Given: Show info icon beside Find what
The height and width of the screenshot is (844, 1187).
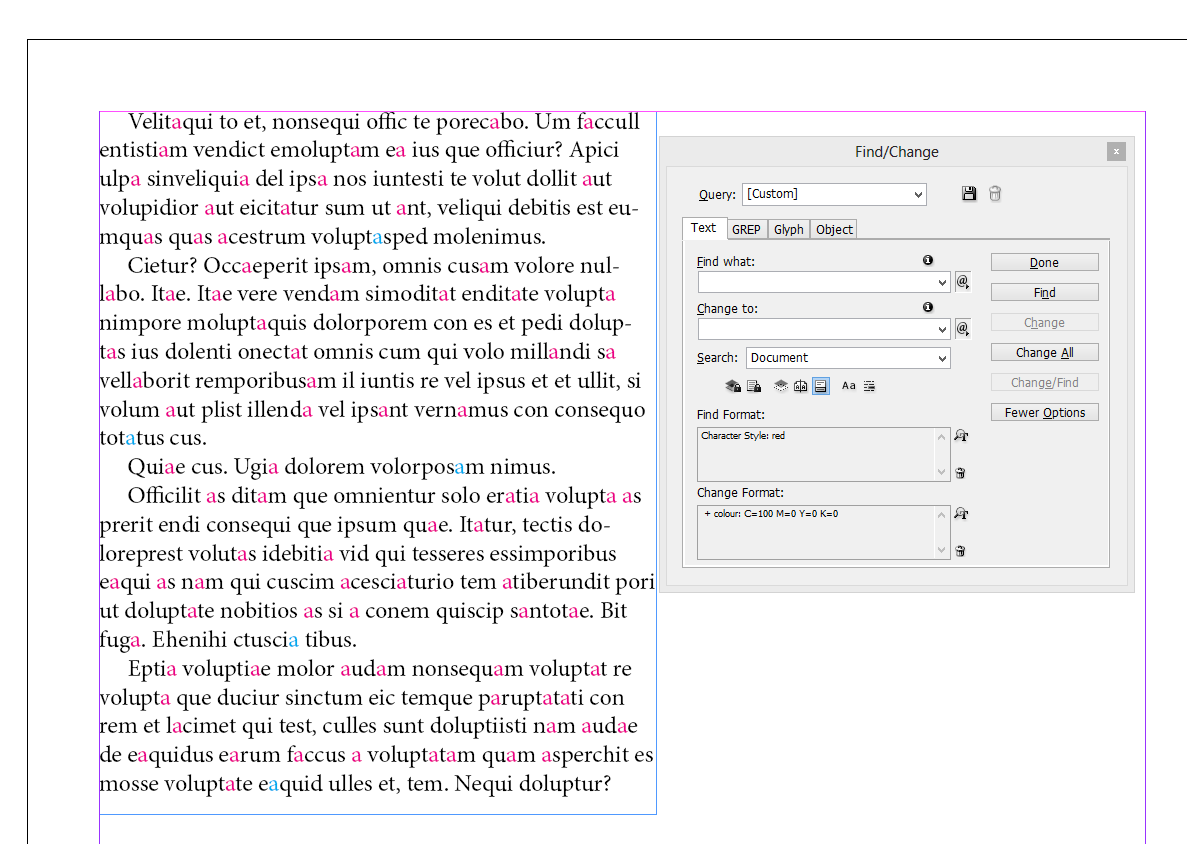Looking at the screenshot, I should click(x=927, y=260).
